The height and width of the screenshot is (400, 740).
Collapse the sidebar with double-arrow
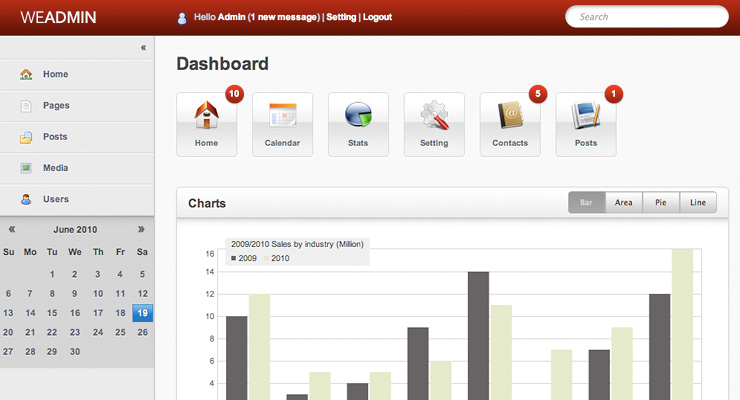pos(143,47)
